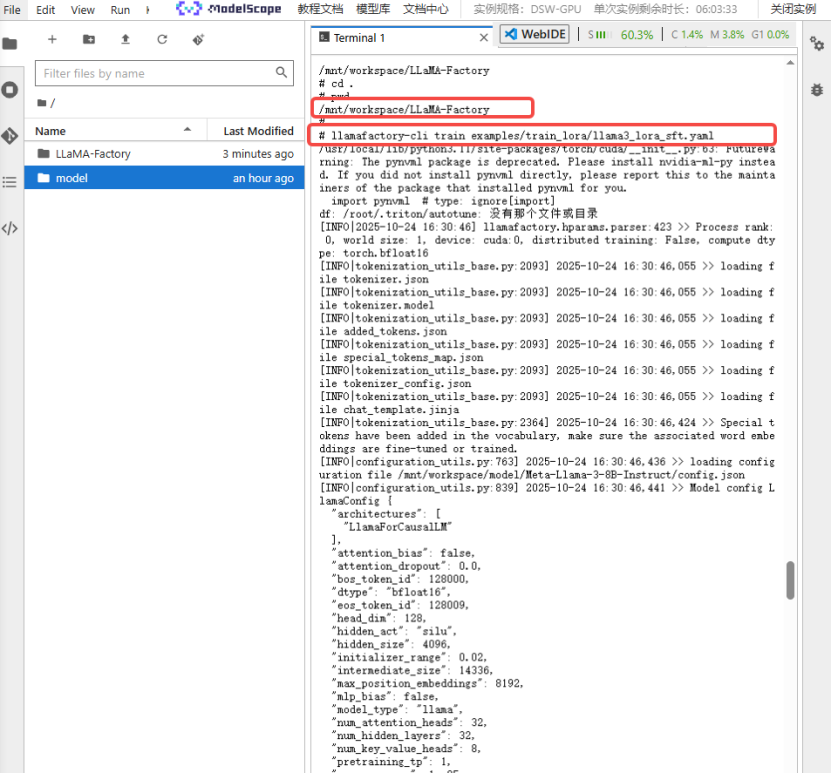Open the View menu
The height and width of the screenshot is (773, 831).
coord(82,10)
